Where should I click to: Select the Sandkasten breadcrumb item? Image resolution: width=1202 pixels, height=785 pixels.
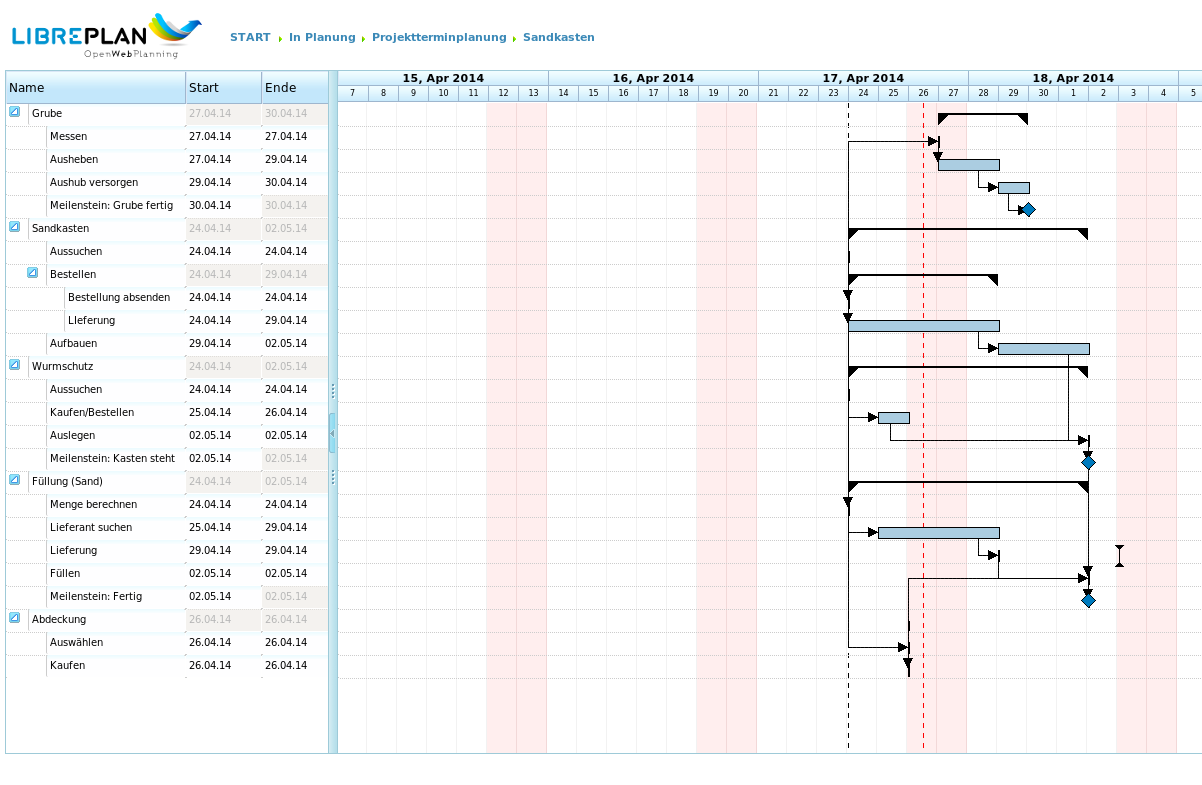pyautogui.click(x=558, y=38)
